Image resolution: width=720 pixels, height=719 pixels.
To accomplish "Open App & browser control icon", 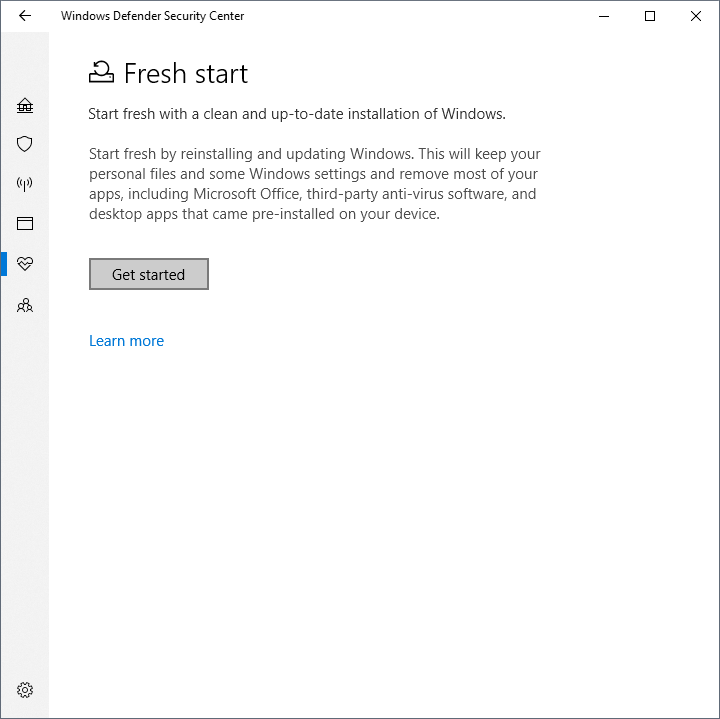I will 25,224.
